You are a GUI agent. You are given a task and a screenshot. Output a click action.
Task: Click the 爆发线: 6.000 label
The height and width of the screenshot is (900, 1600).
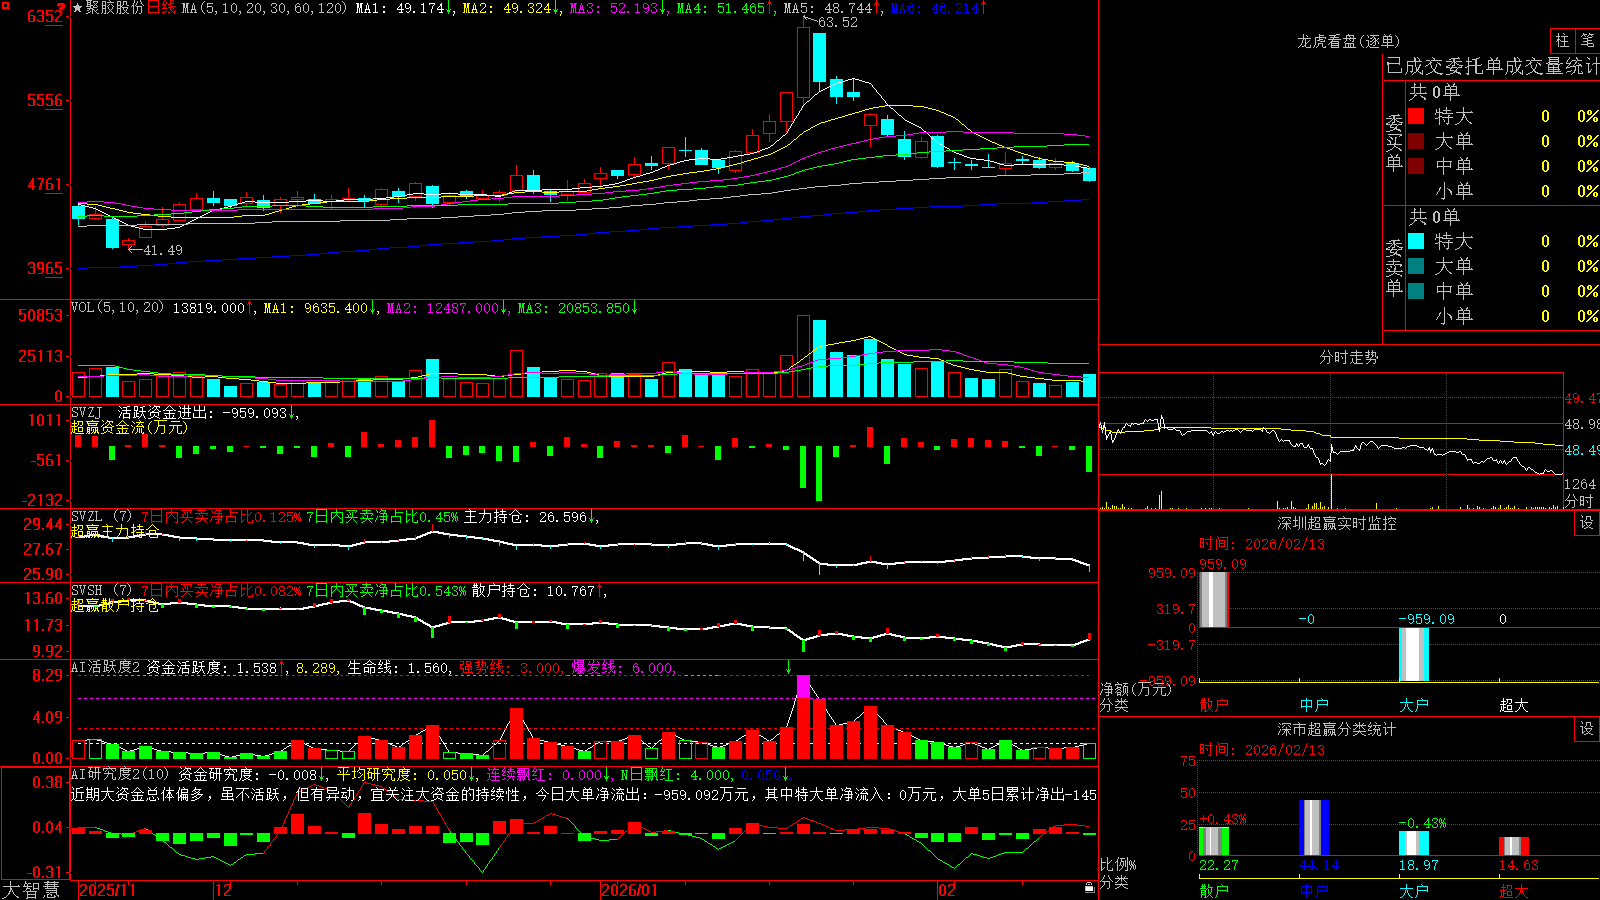tap(623, 667)
